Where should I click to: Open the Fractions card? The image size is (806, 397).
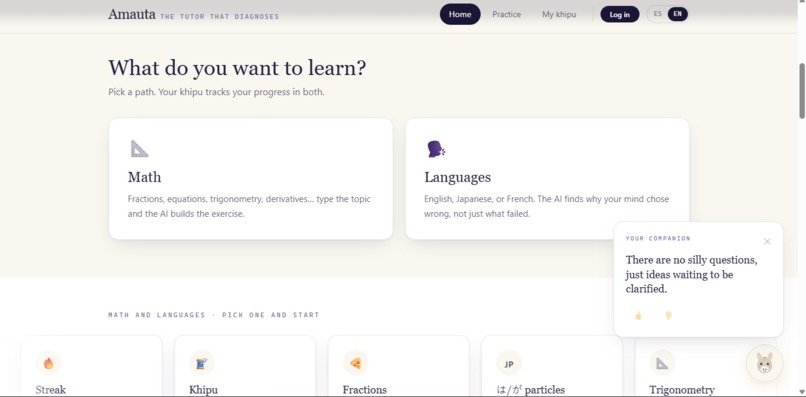398,366
